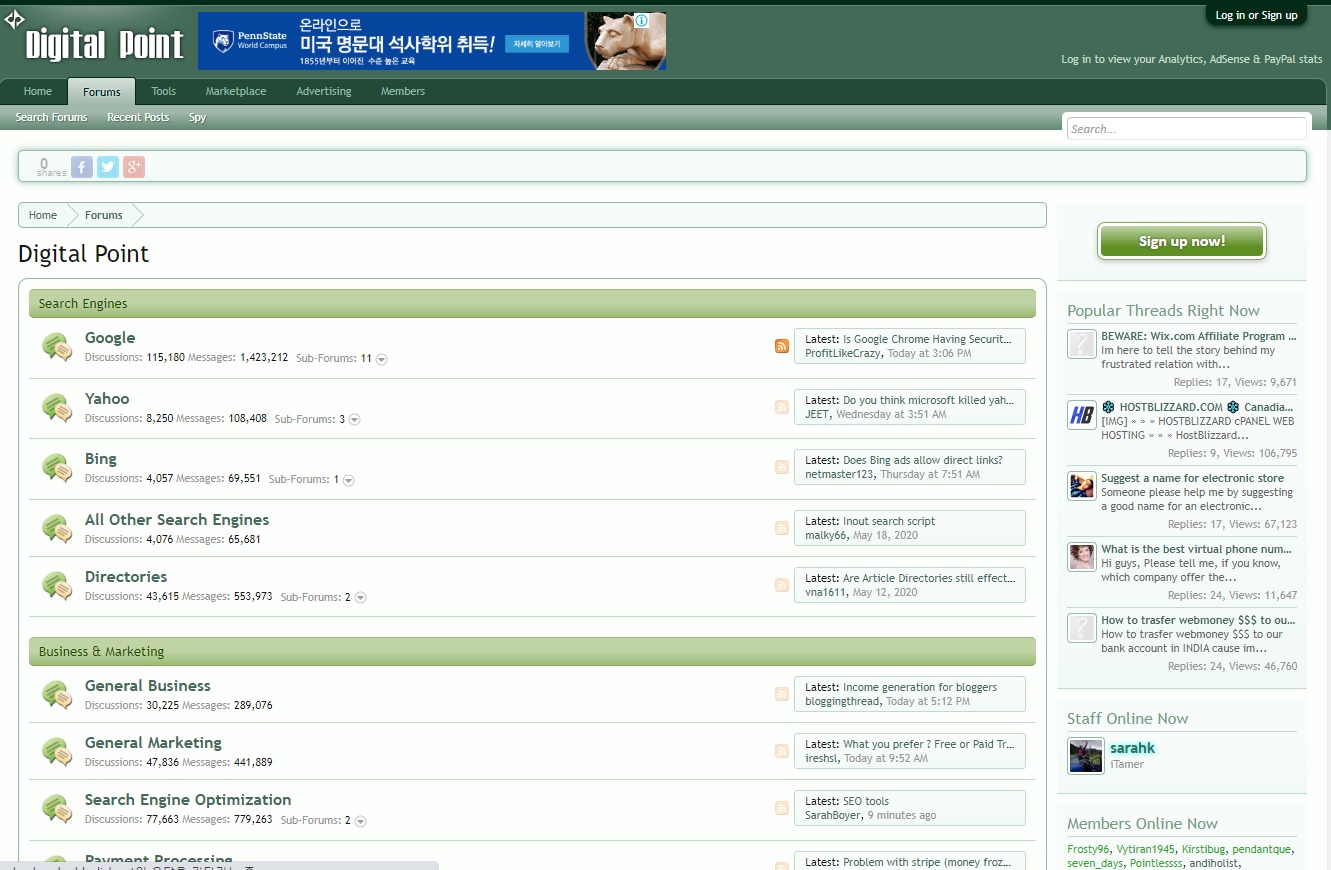1331x870 pixels.
Task: Click the Search input field
Action: click(x=1186, y=129)
